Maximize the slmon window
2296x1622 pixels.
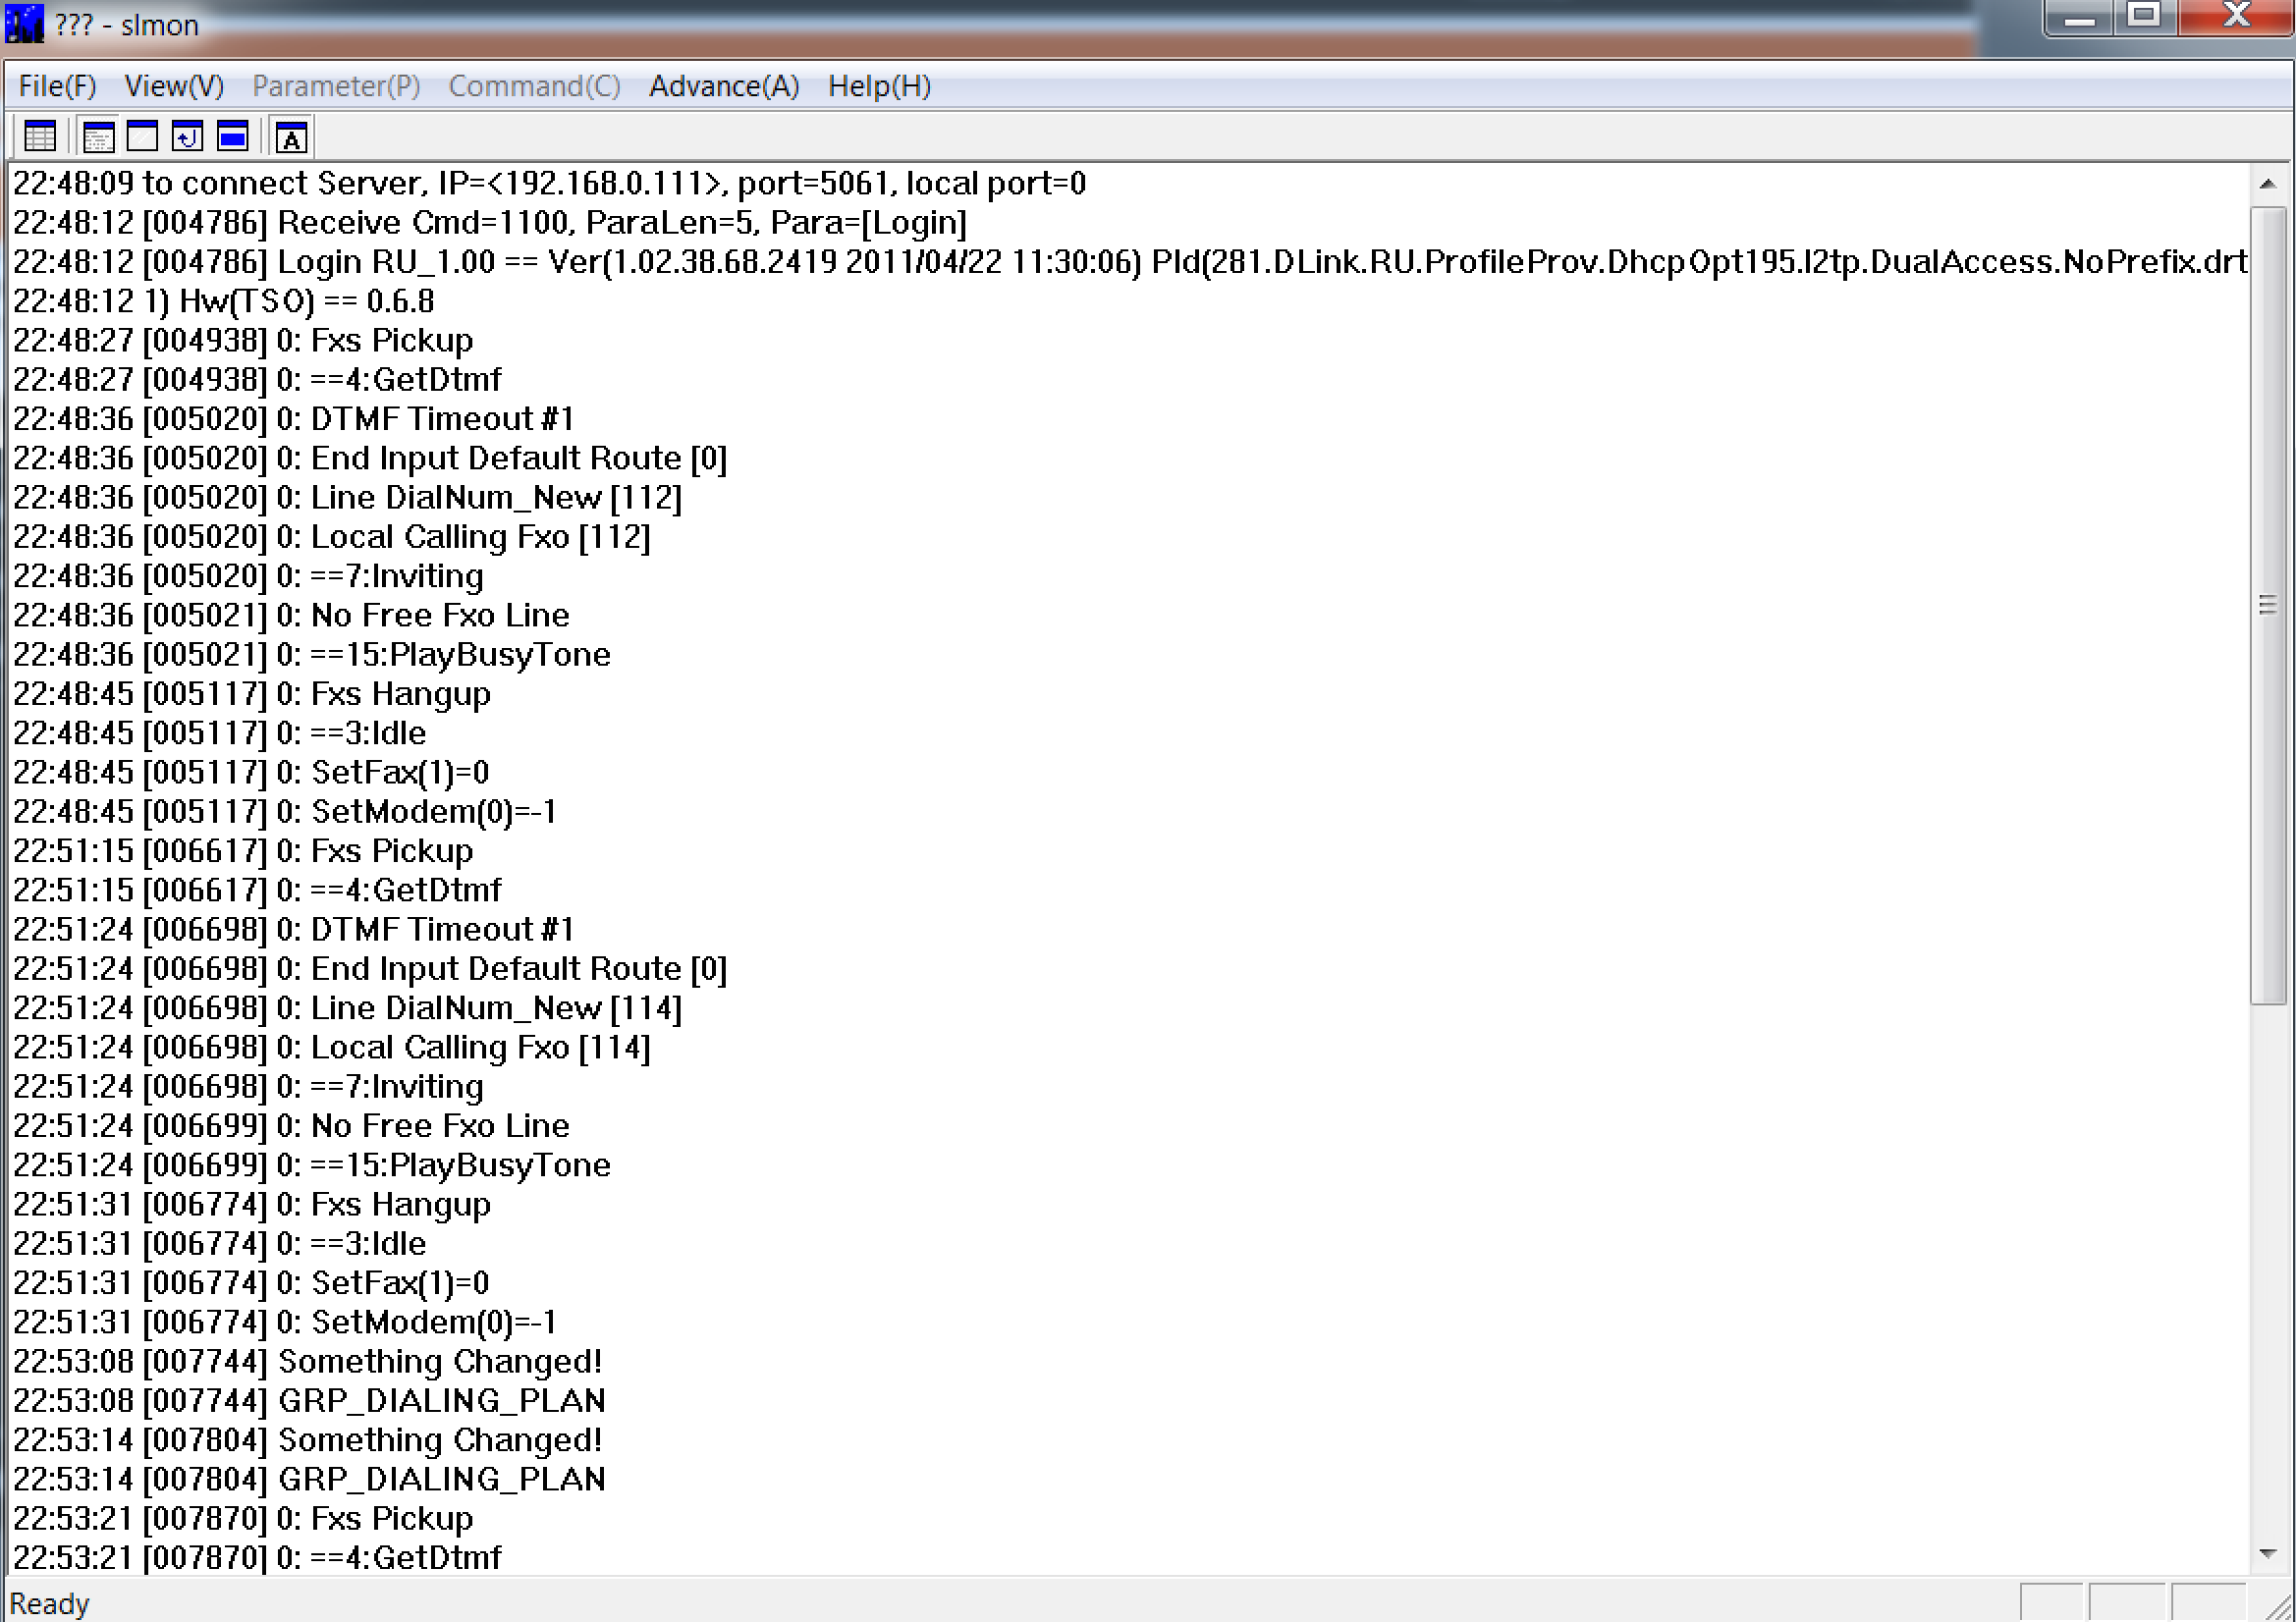click(x=2144, y=17)
